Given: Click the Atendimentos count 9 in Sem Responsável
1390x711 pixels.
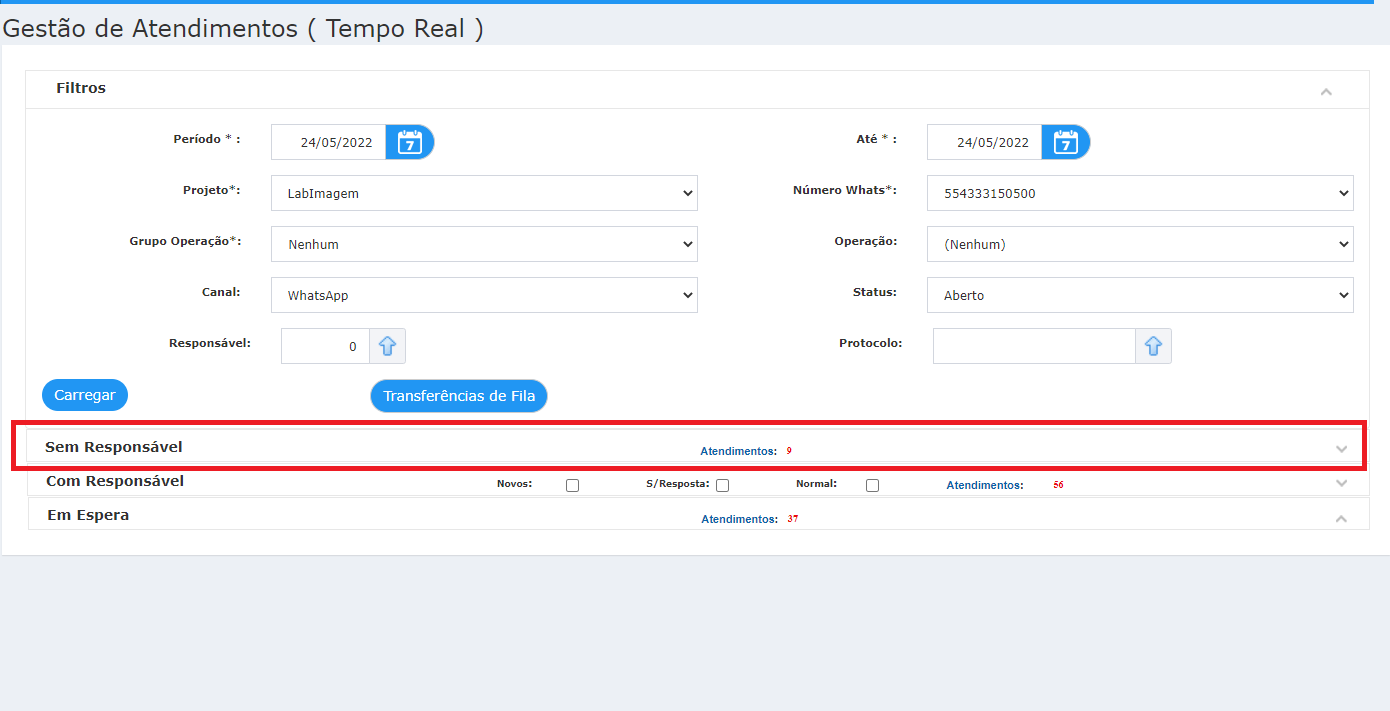Looking at the screenshot, I should click(x=789, y=451).
